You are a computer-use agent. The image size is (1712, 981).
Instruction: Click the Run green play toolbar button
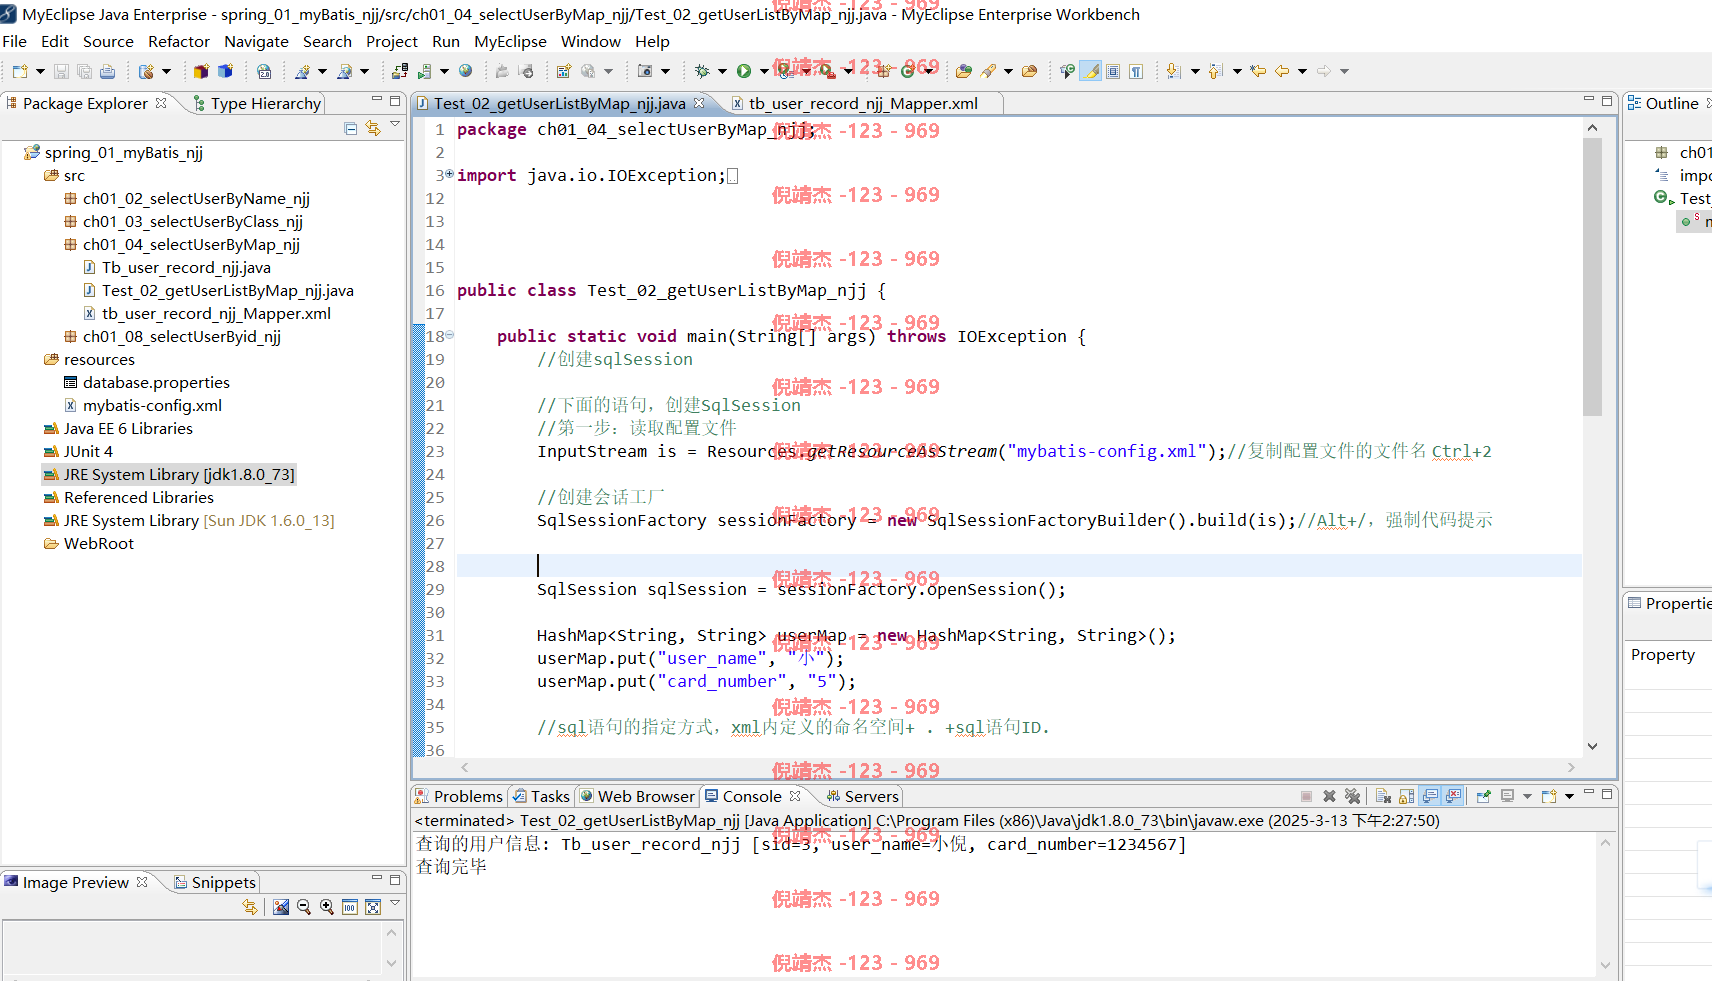click(x=743, y=71)
